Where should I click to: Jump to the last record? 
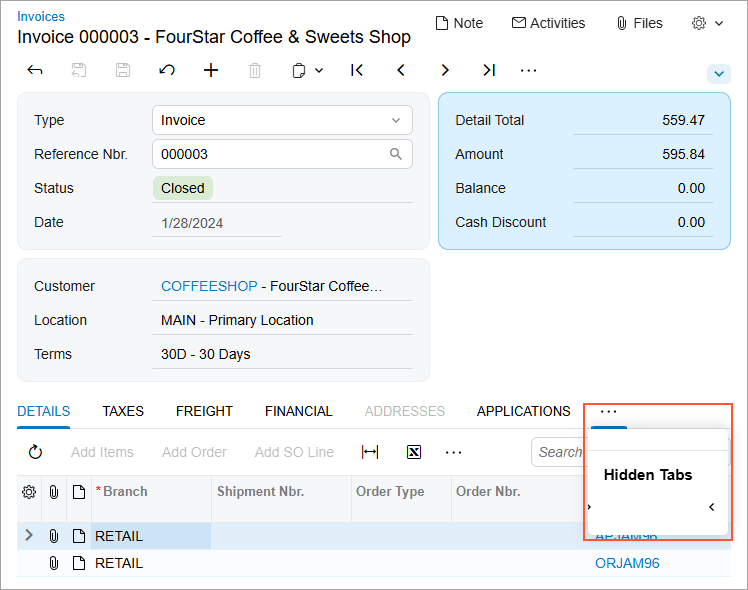pyautogui.click(x=488, y=70)
